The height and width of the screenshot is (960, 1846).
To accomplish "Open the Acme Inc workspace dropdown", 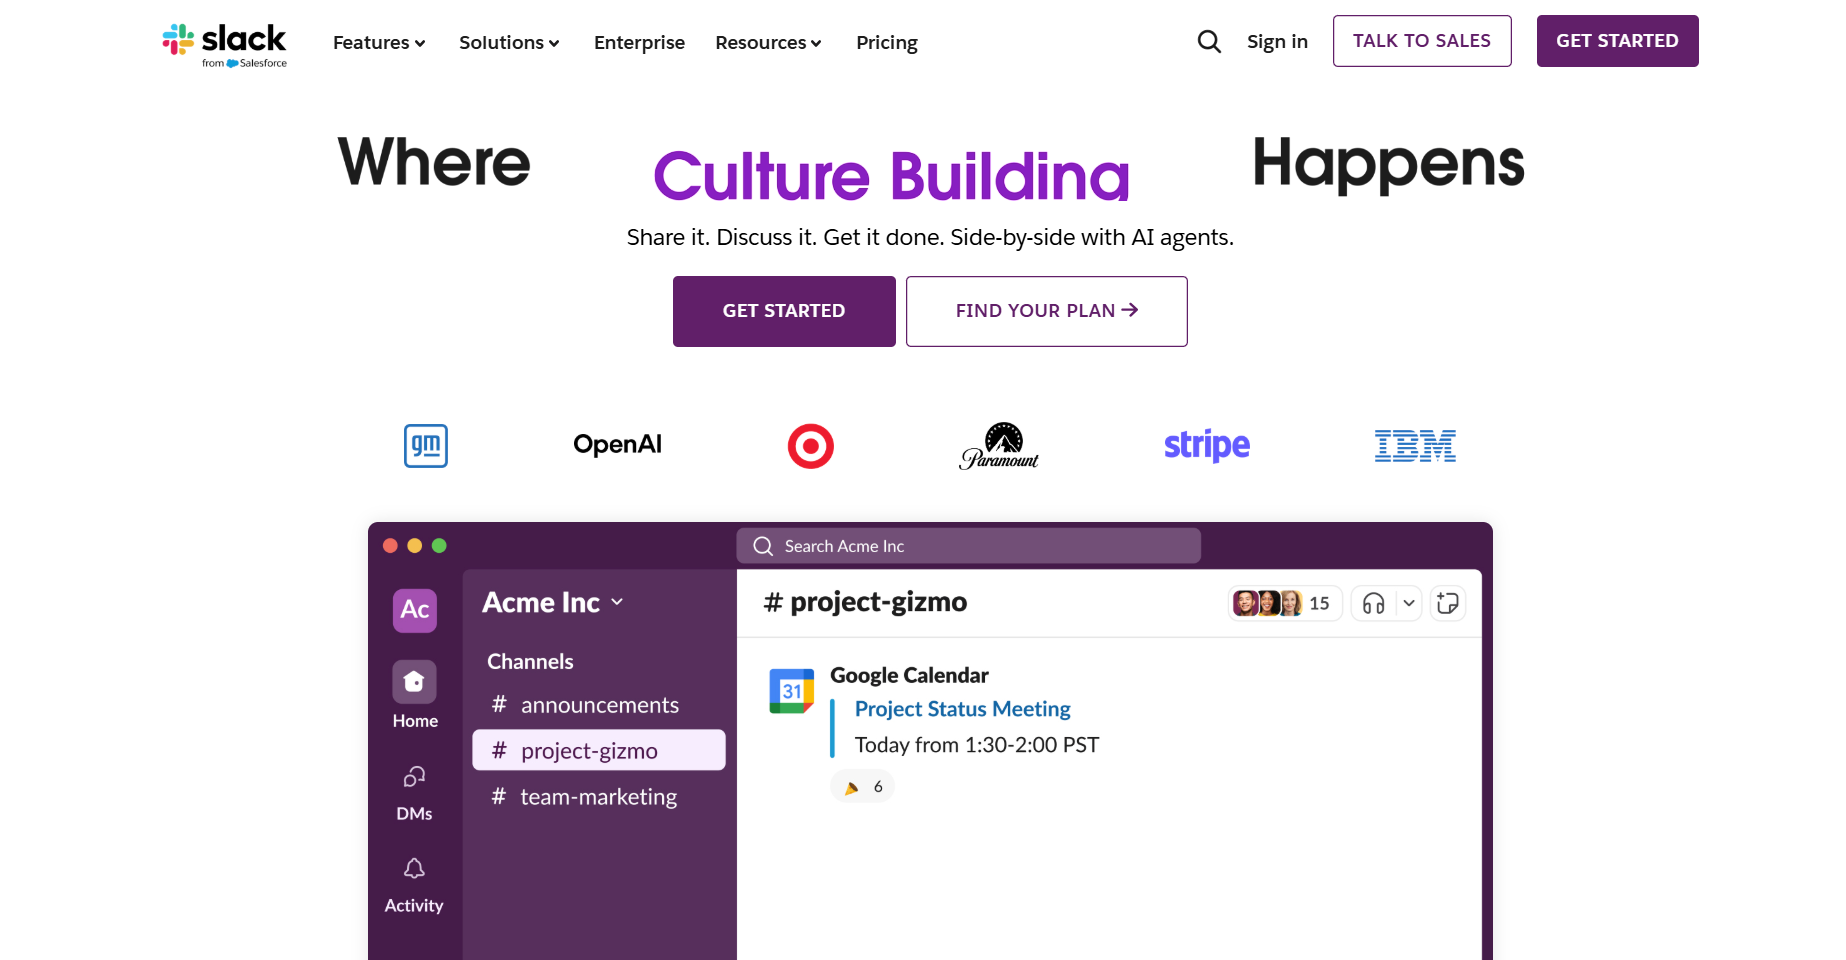I will coord(553,602).
